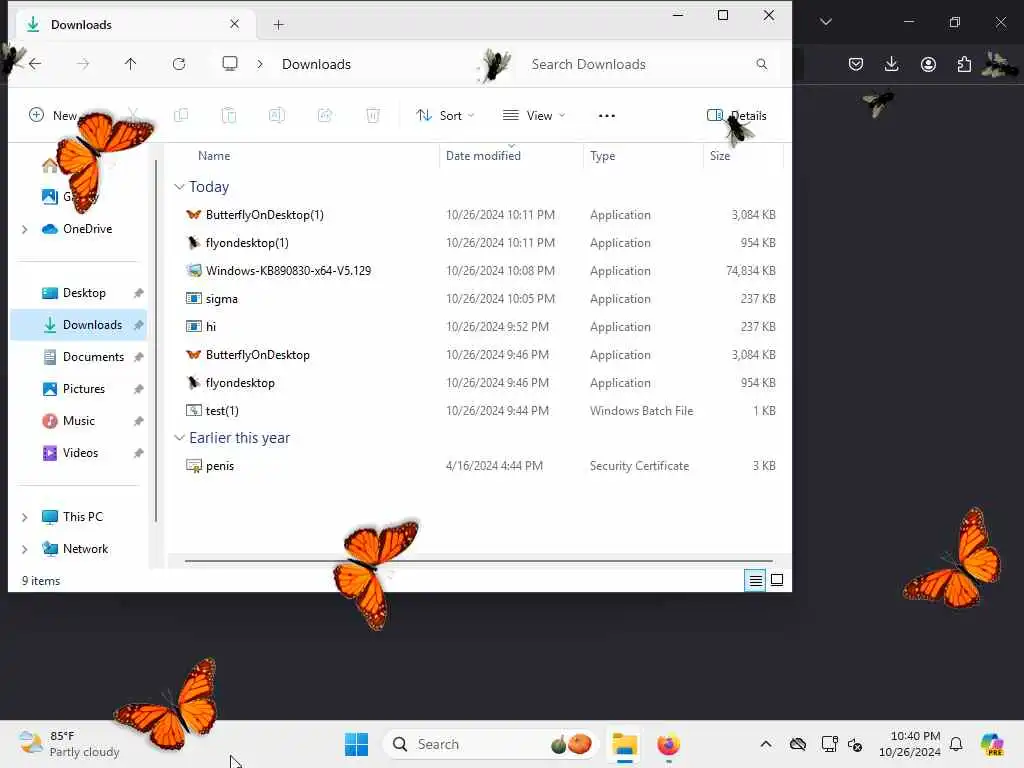The image size is (1024, 768).
Task: Toggle the Details pane
Action: pos(737,116)
